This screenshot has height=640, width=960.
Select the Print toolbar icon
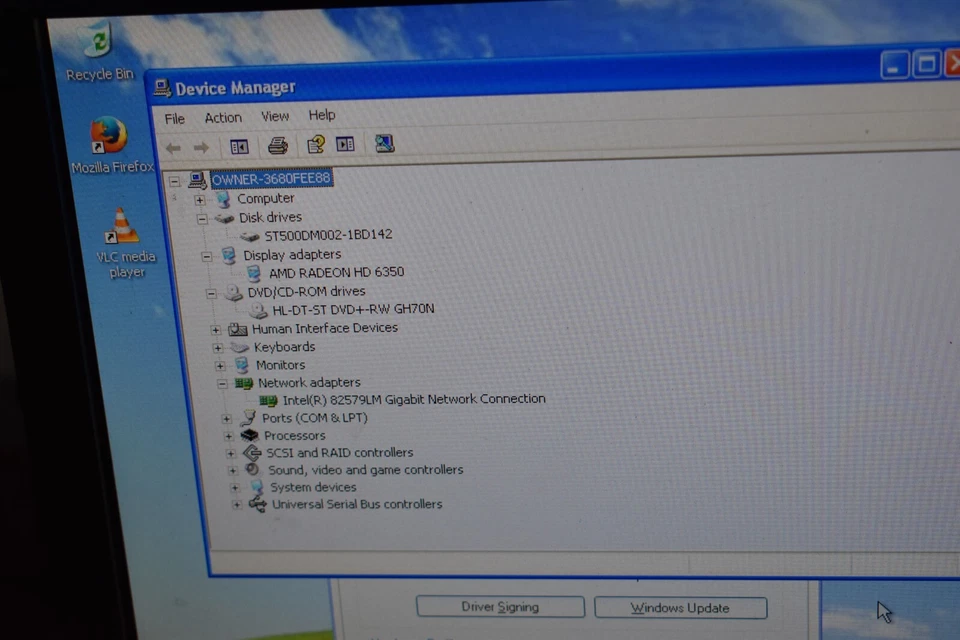tap(277, 145)
